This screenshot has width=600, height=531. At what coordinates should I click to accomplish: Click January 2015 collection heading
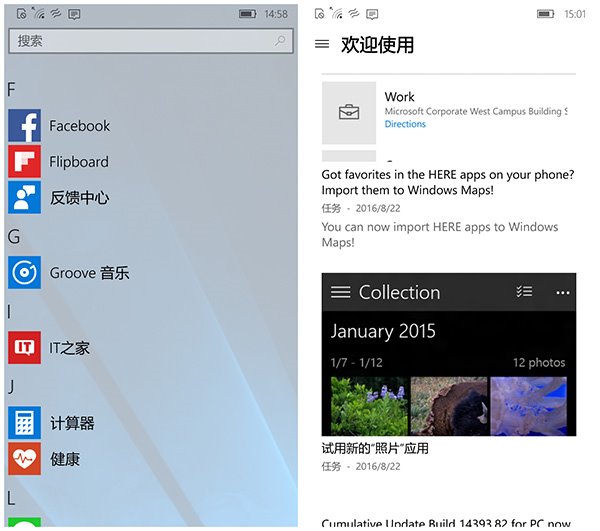point(383,331)
